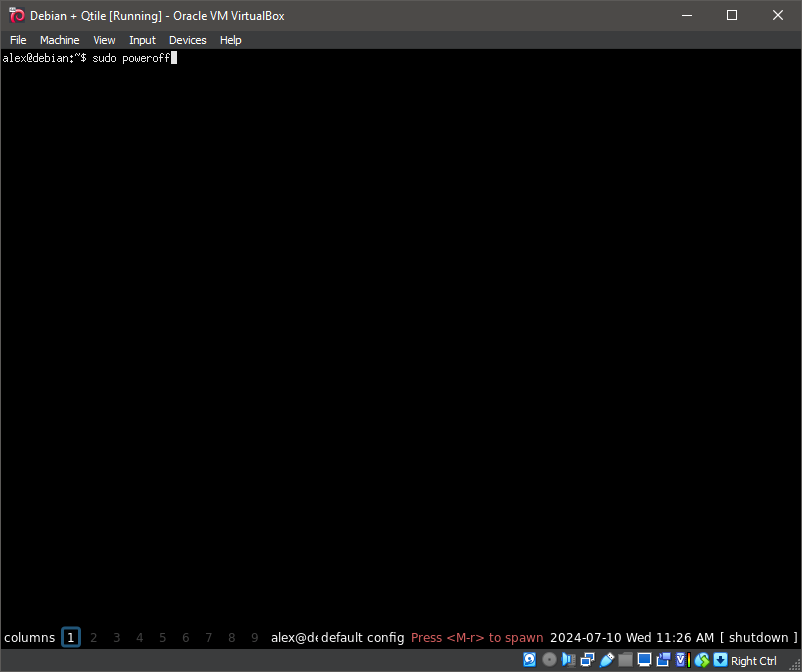Open the File menu
The width and height of the screenshot is (802, 672).
[18, 40]
